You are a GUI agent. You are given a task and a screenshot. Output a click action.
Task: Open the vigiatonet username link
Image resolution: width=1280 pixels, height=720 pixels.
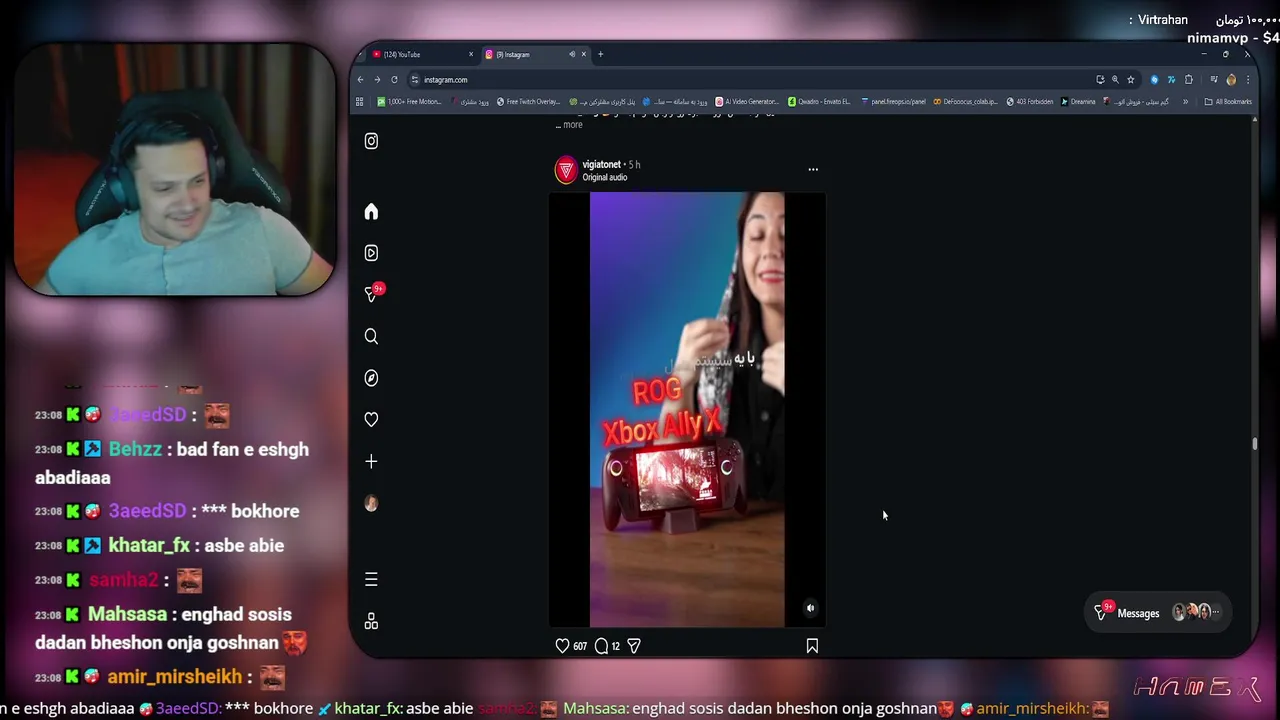tap(601, 164)
